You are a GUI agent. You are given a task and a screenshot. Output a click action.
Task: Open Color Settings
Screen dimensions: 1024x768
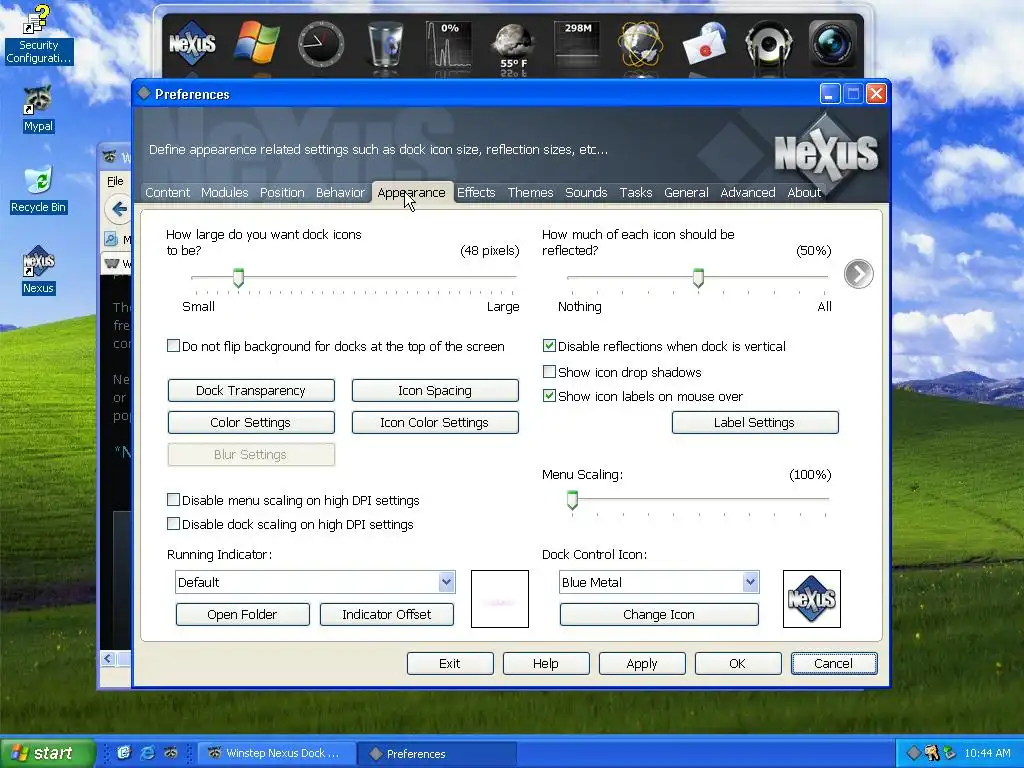pos(251,423)
